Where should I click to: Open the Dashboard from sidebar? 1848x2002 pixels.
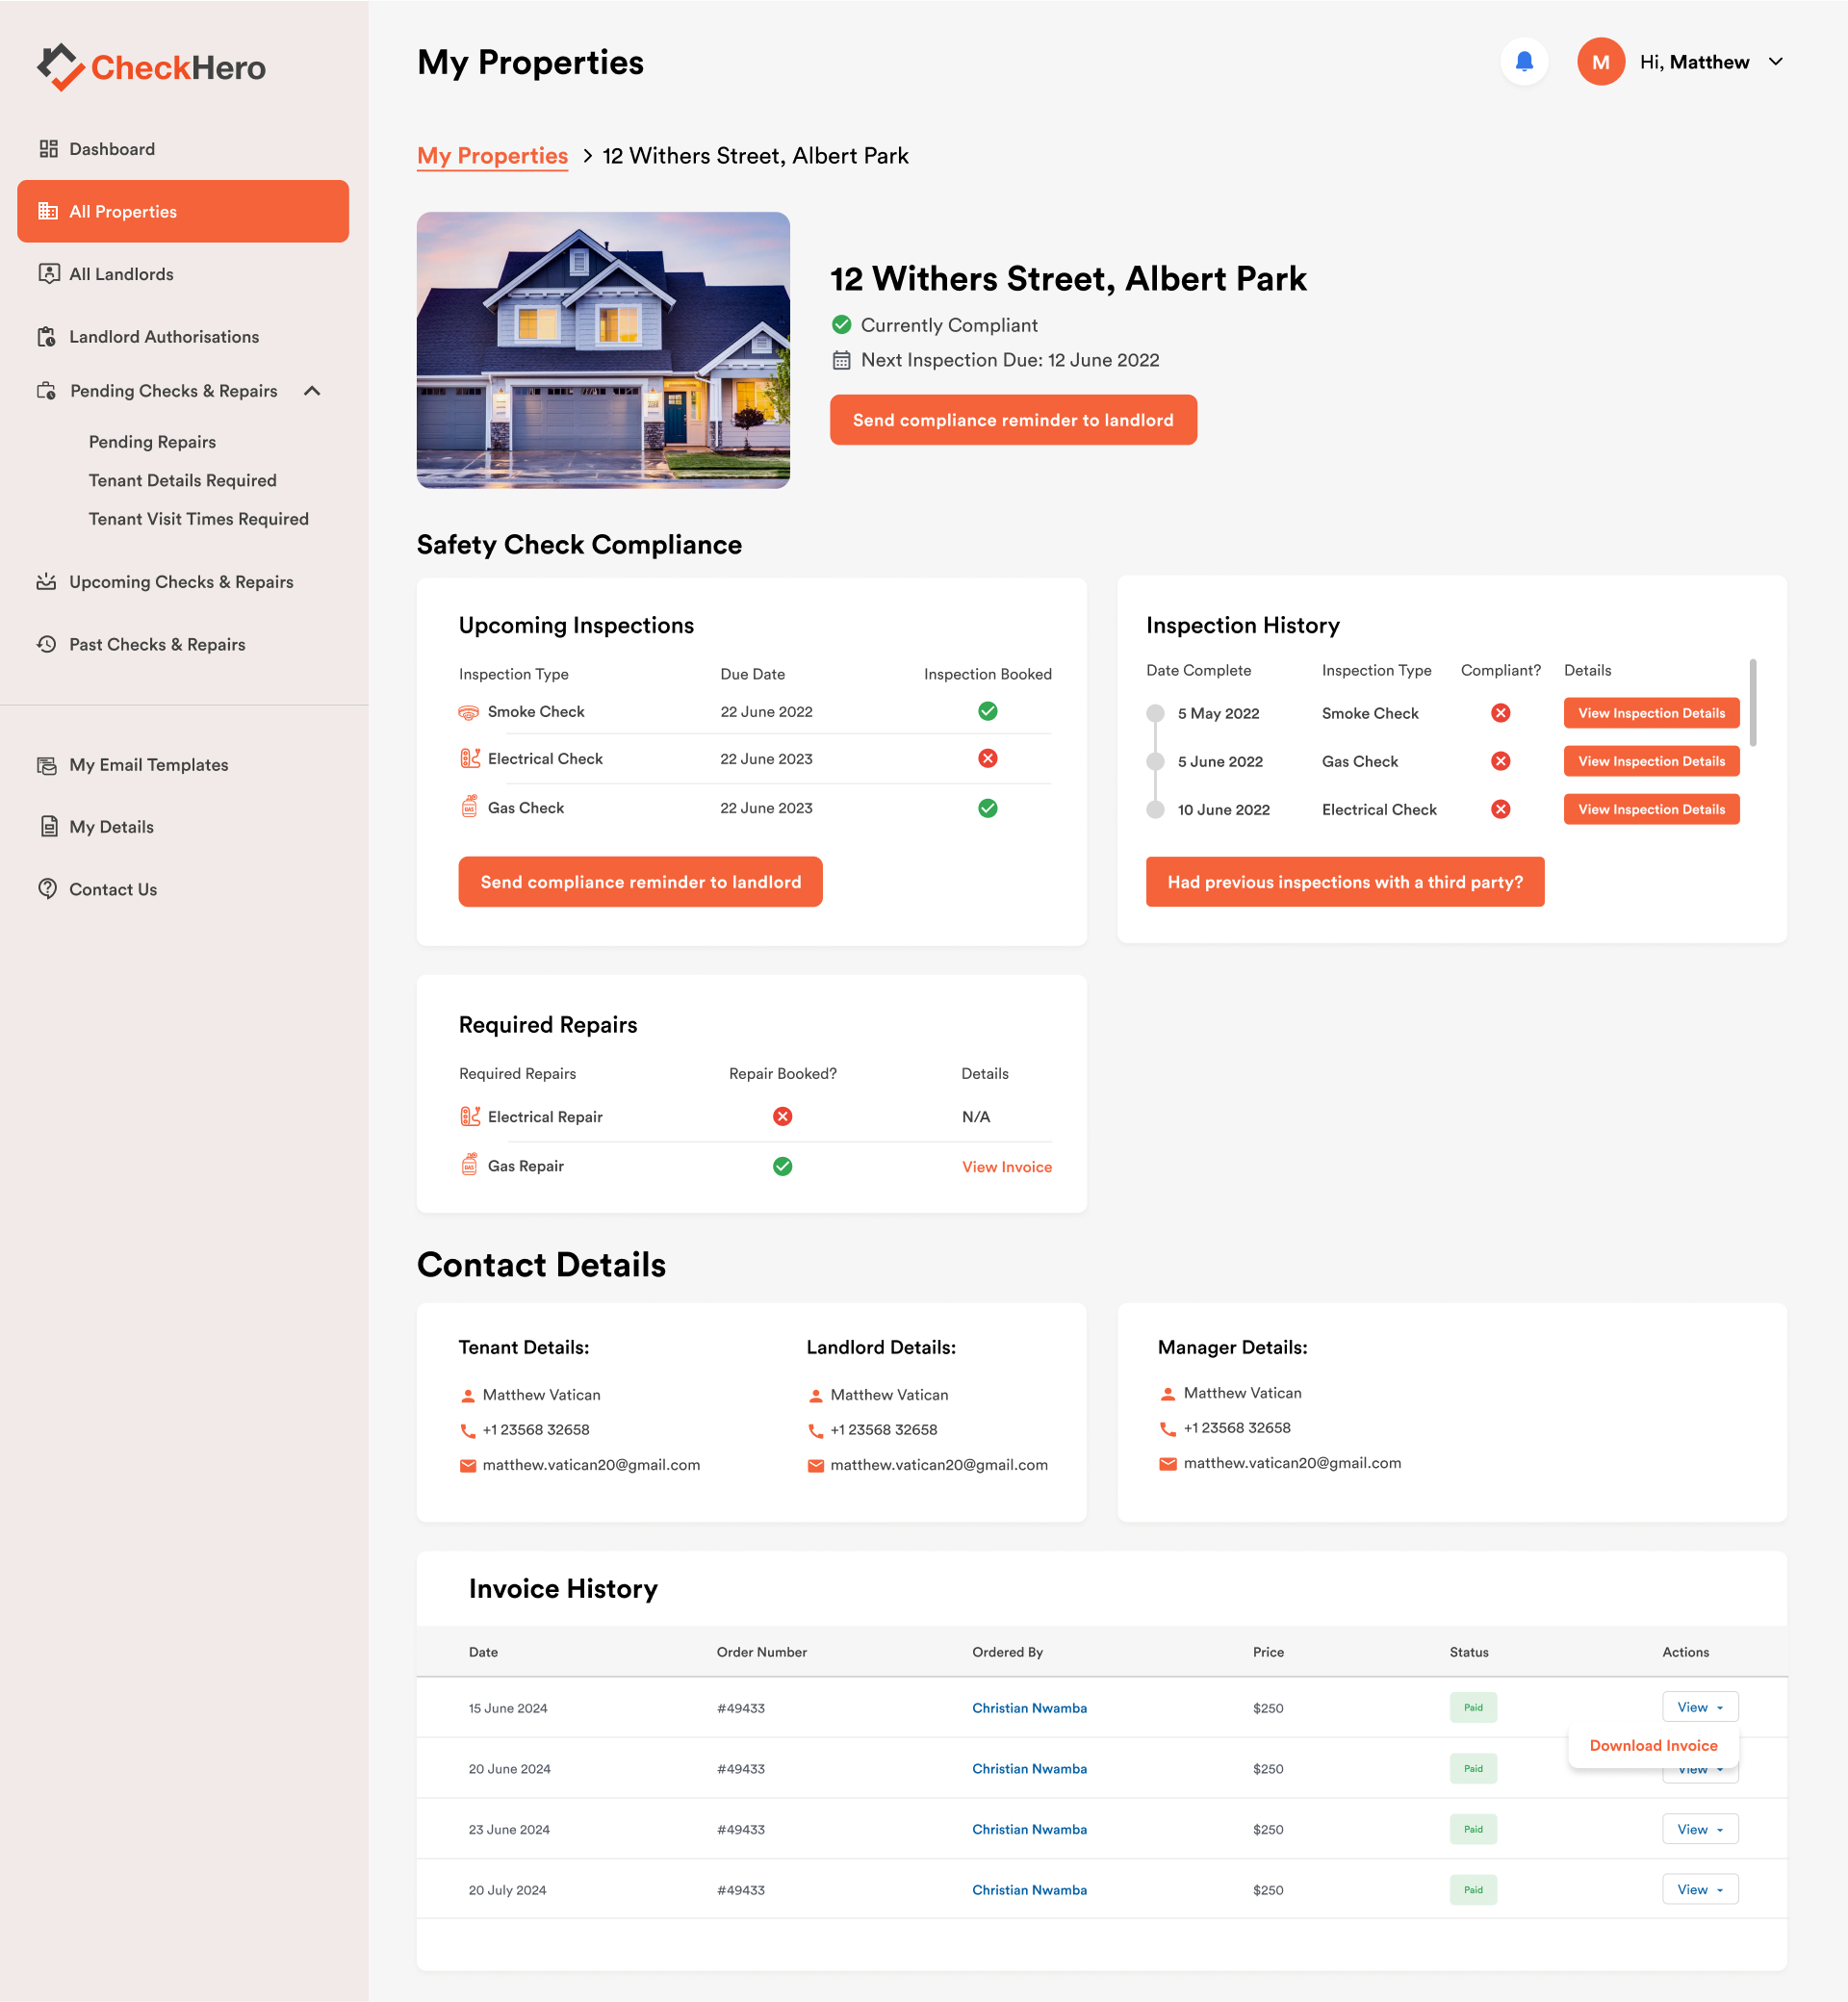(111, 148)
